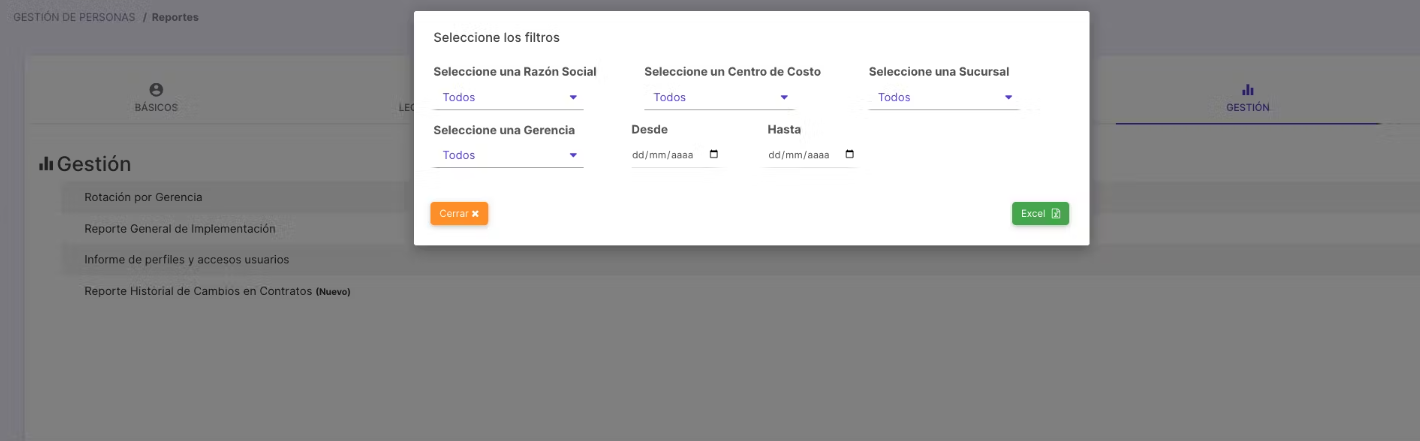This screenshot has height=441, width=1420.
Task: Click the Gestión heading chart icon
Action: tap(46, 164)
